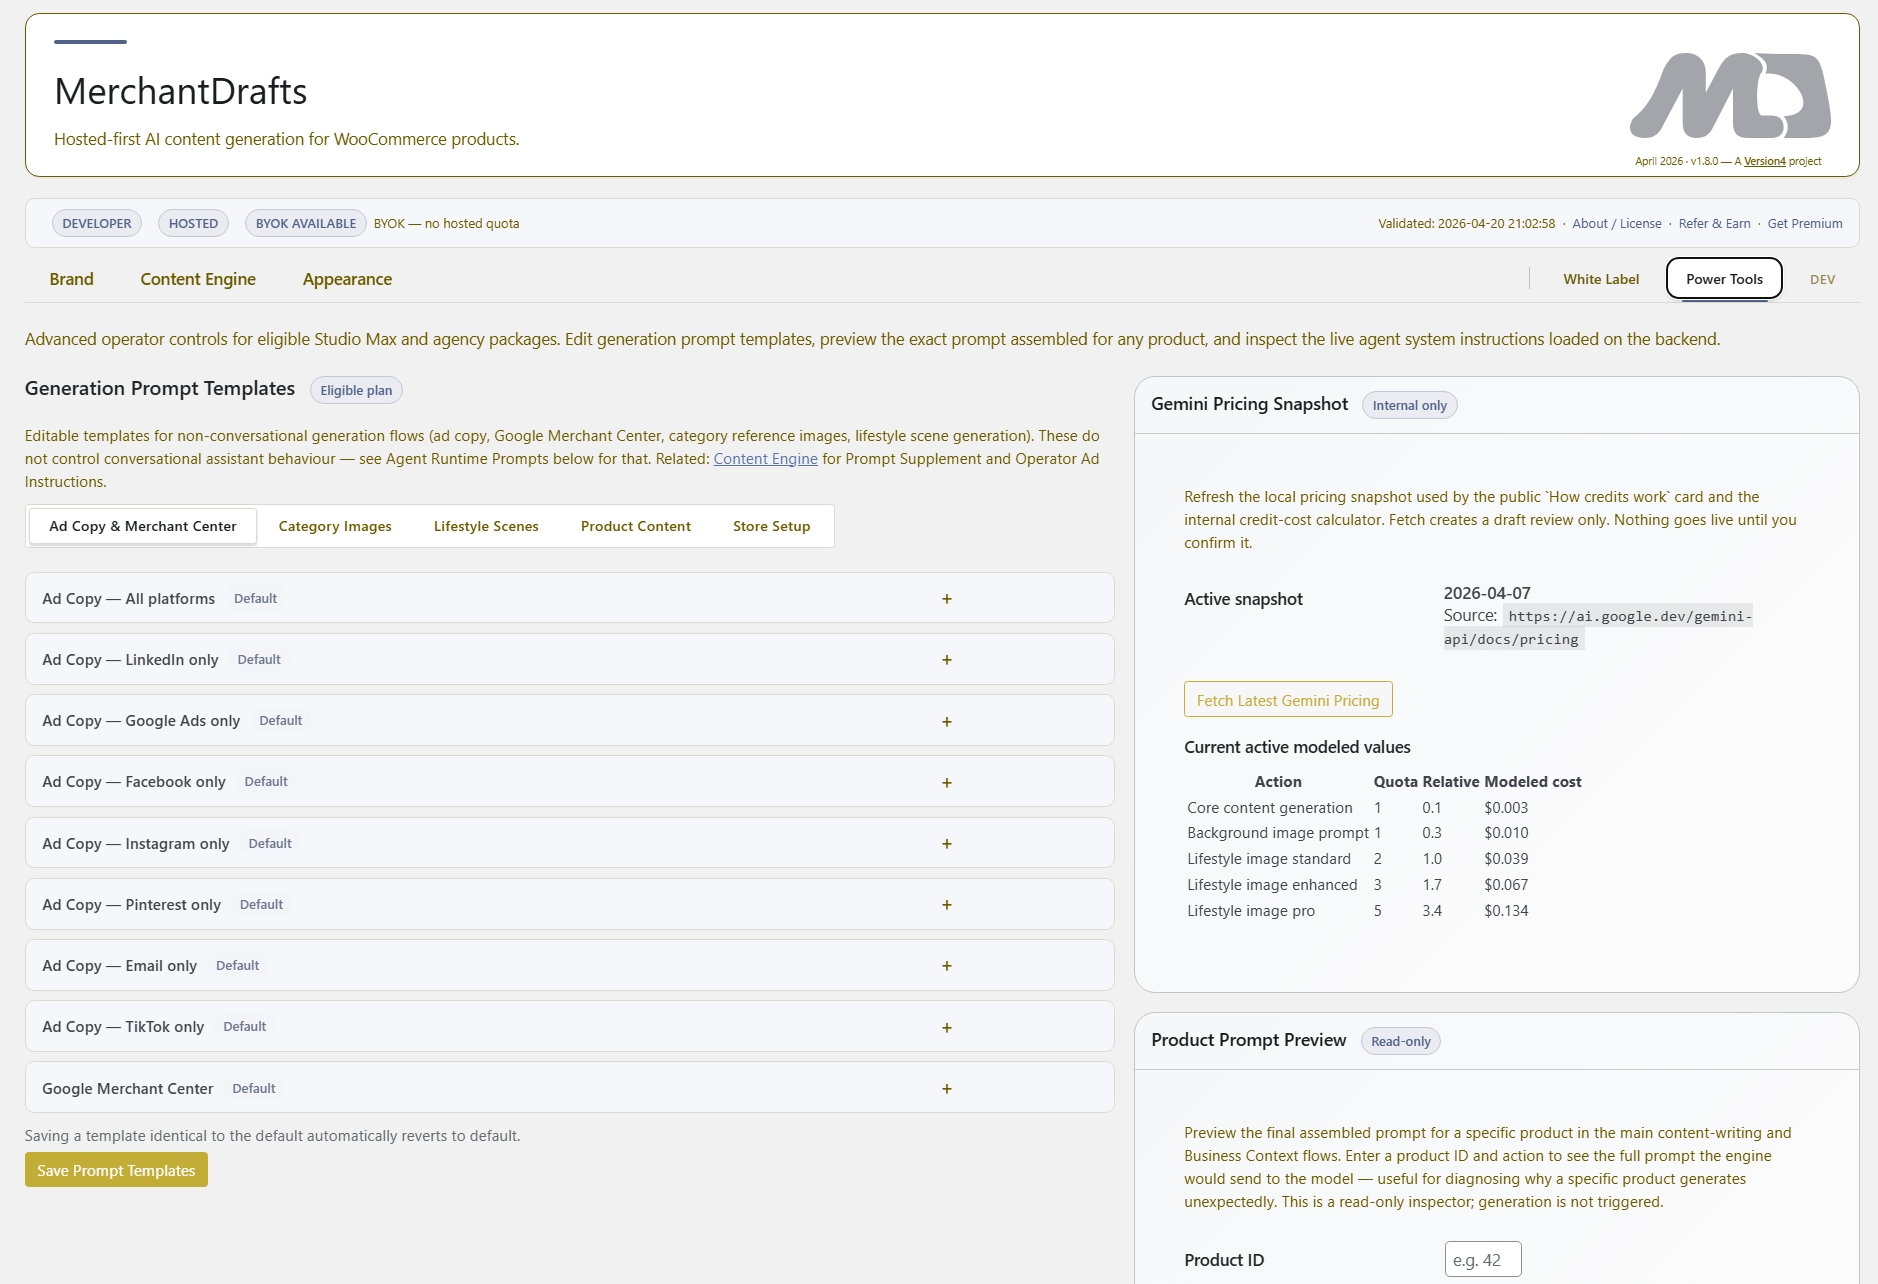Click the Gemini Pricing Snapshot heading
The height and width of the screenshot is (1284, 1878).
click(1249, 404)
